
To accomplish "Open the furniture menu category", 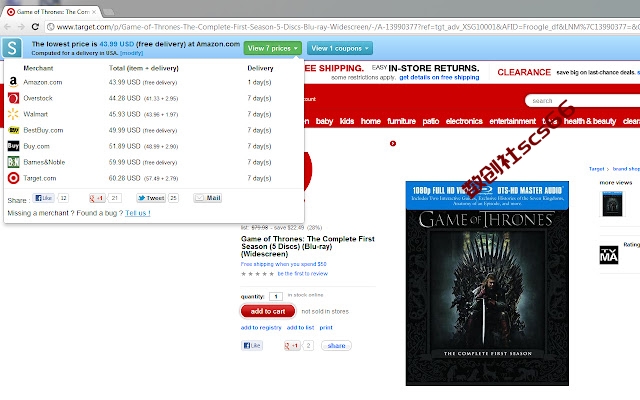I will [401, 121].
